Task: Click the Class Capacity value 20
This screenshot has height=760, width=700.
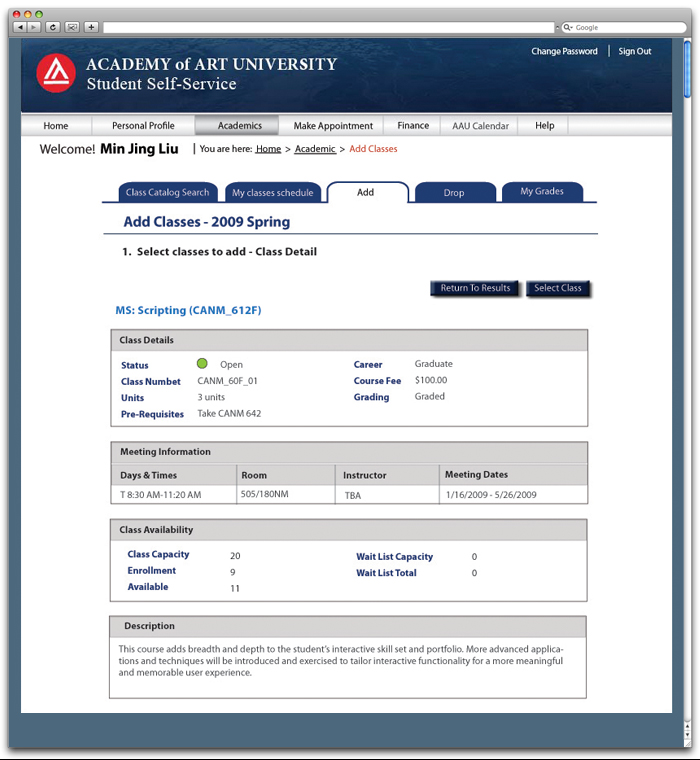Action: pos(235,556)
